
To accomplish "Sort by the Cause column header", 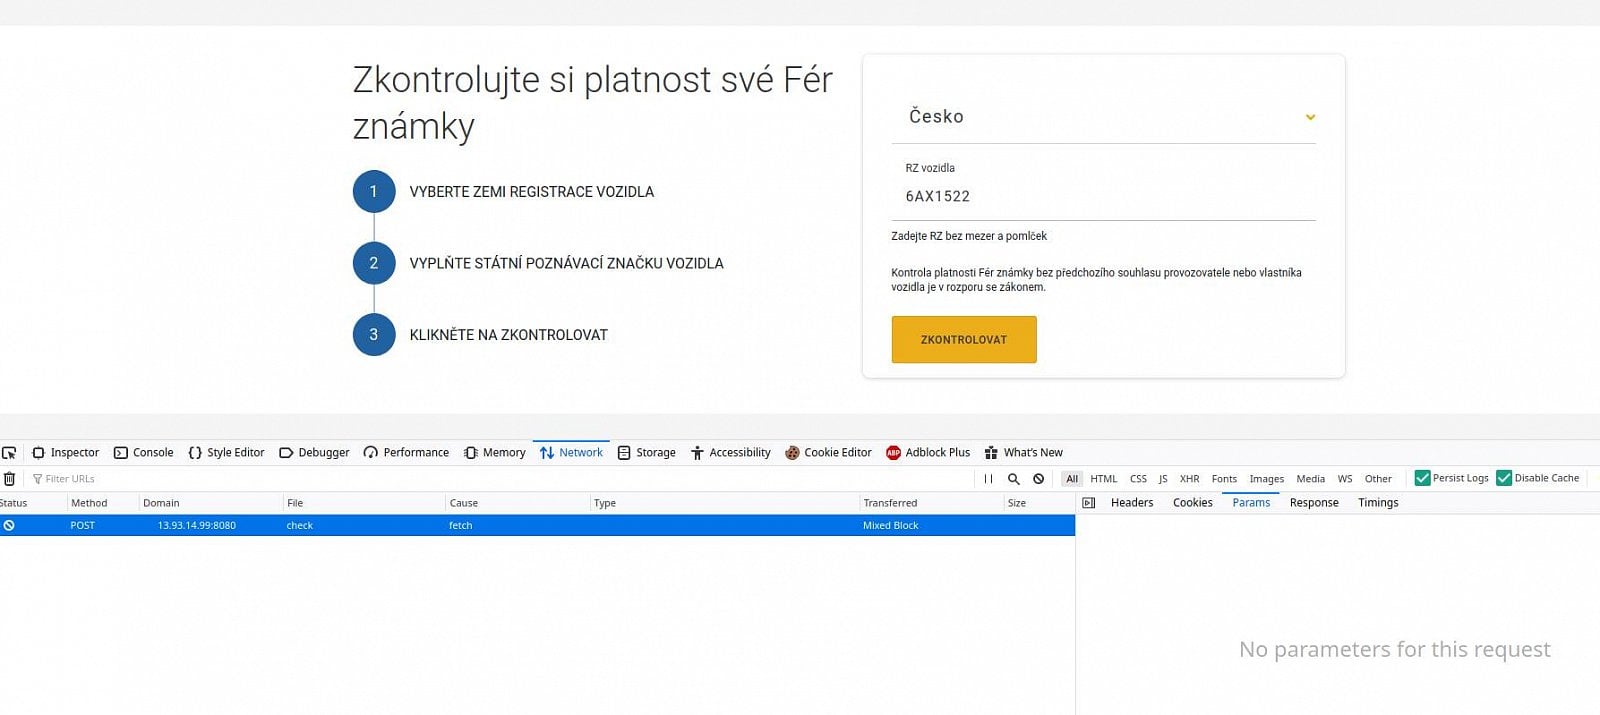I will 518,503.
